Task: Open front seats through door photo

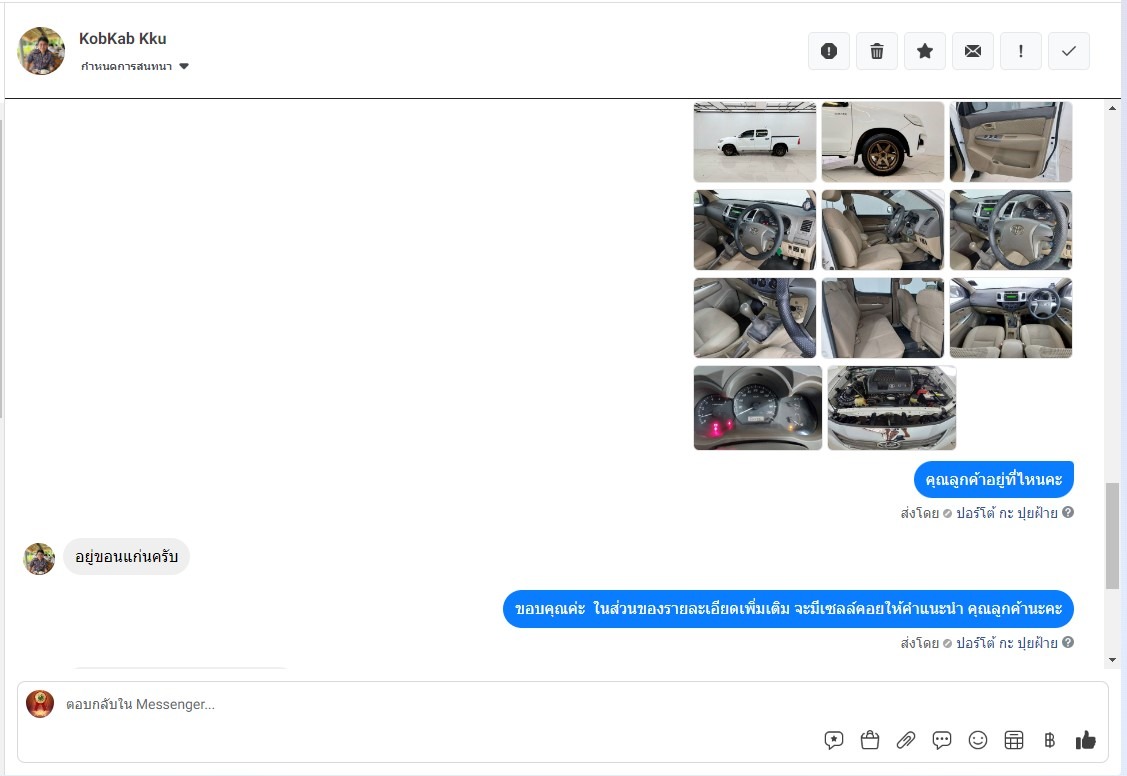Action: coord(883,230)
